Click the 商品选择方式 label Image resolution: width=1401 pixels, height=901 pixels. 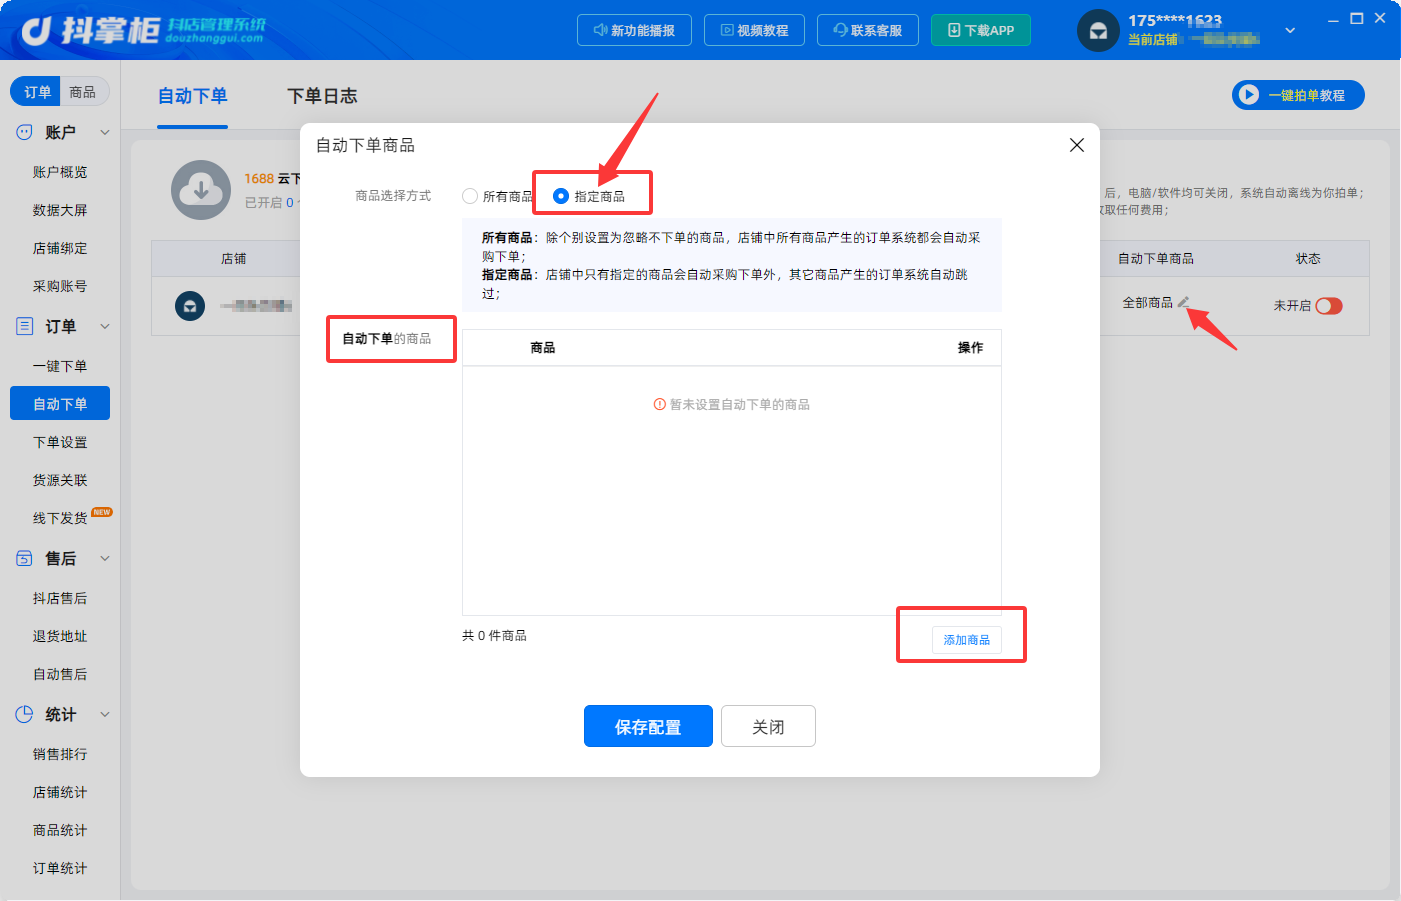click(x=393, y=196)
